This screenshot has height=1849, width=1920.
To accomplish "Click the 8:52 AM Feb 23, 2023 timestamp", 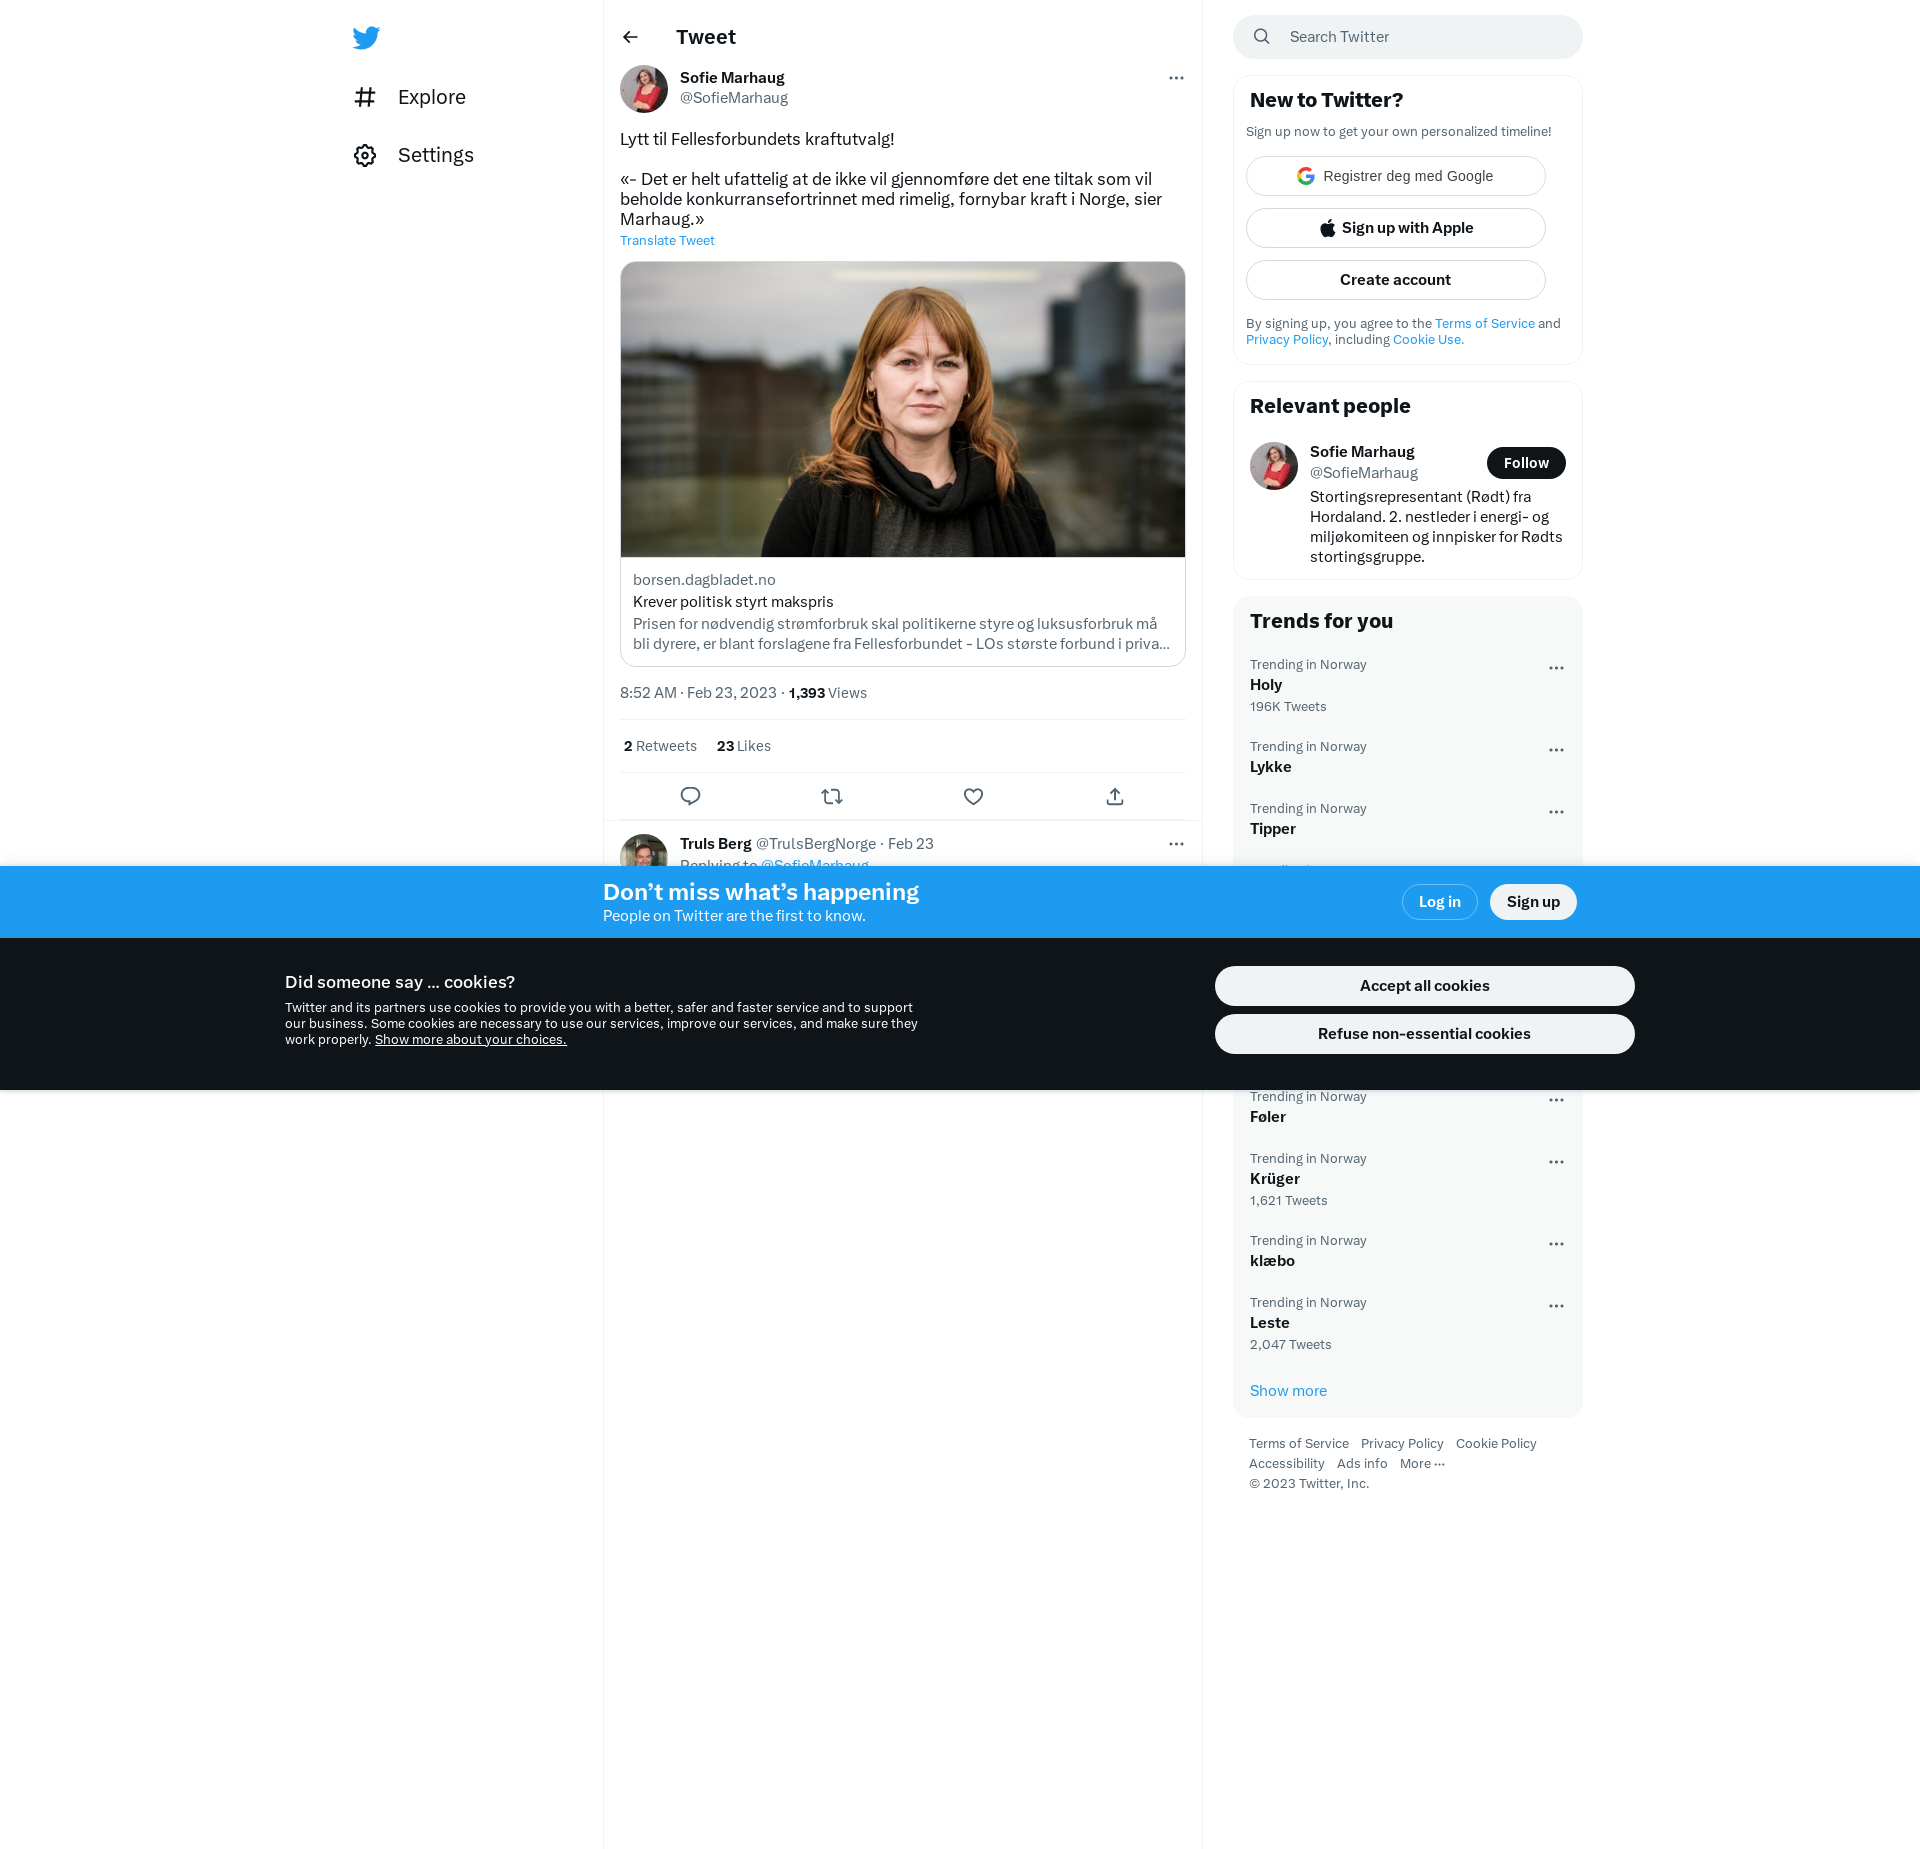I will click(698, 693).
